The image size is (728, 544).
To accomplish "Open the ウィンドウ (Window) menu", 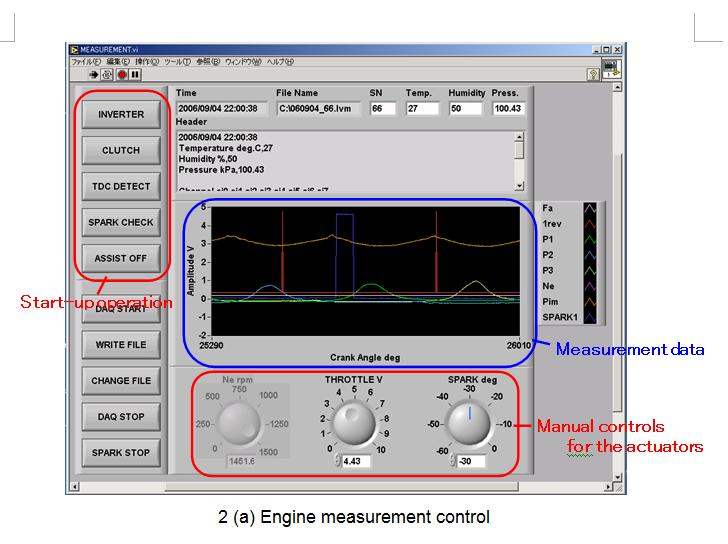I will tap(243, 62).
